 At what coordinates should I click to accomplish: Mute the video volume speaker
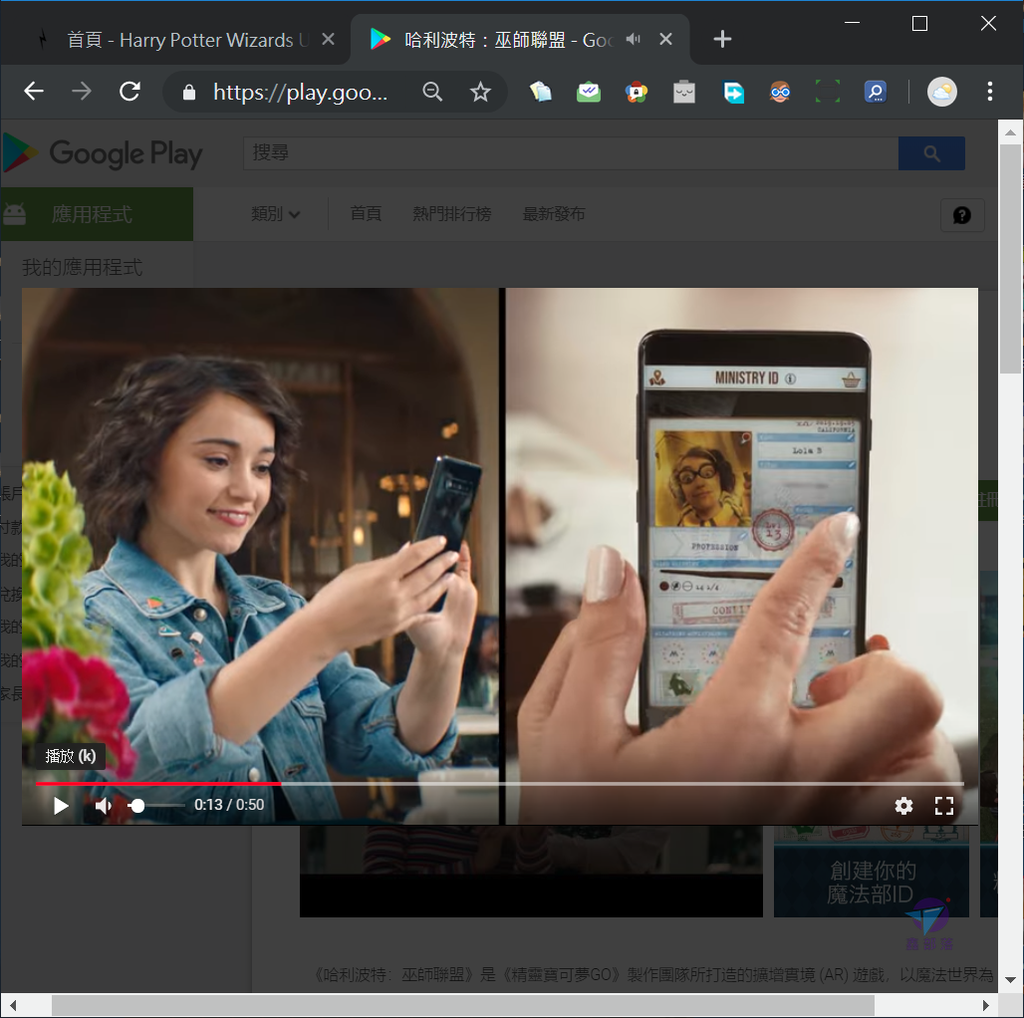coord(104,806)
